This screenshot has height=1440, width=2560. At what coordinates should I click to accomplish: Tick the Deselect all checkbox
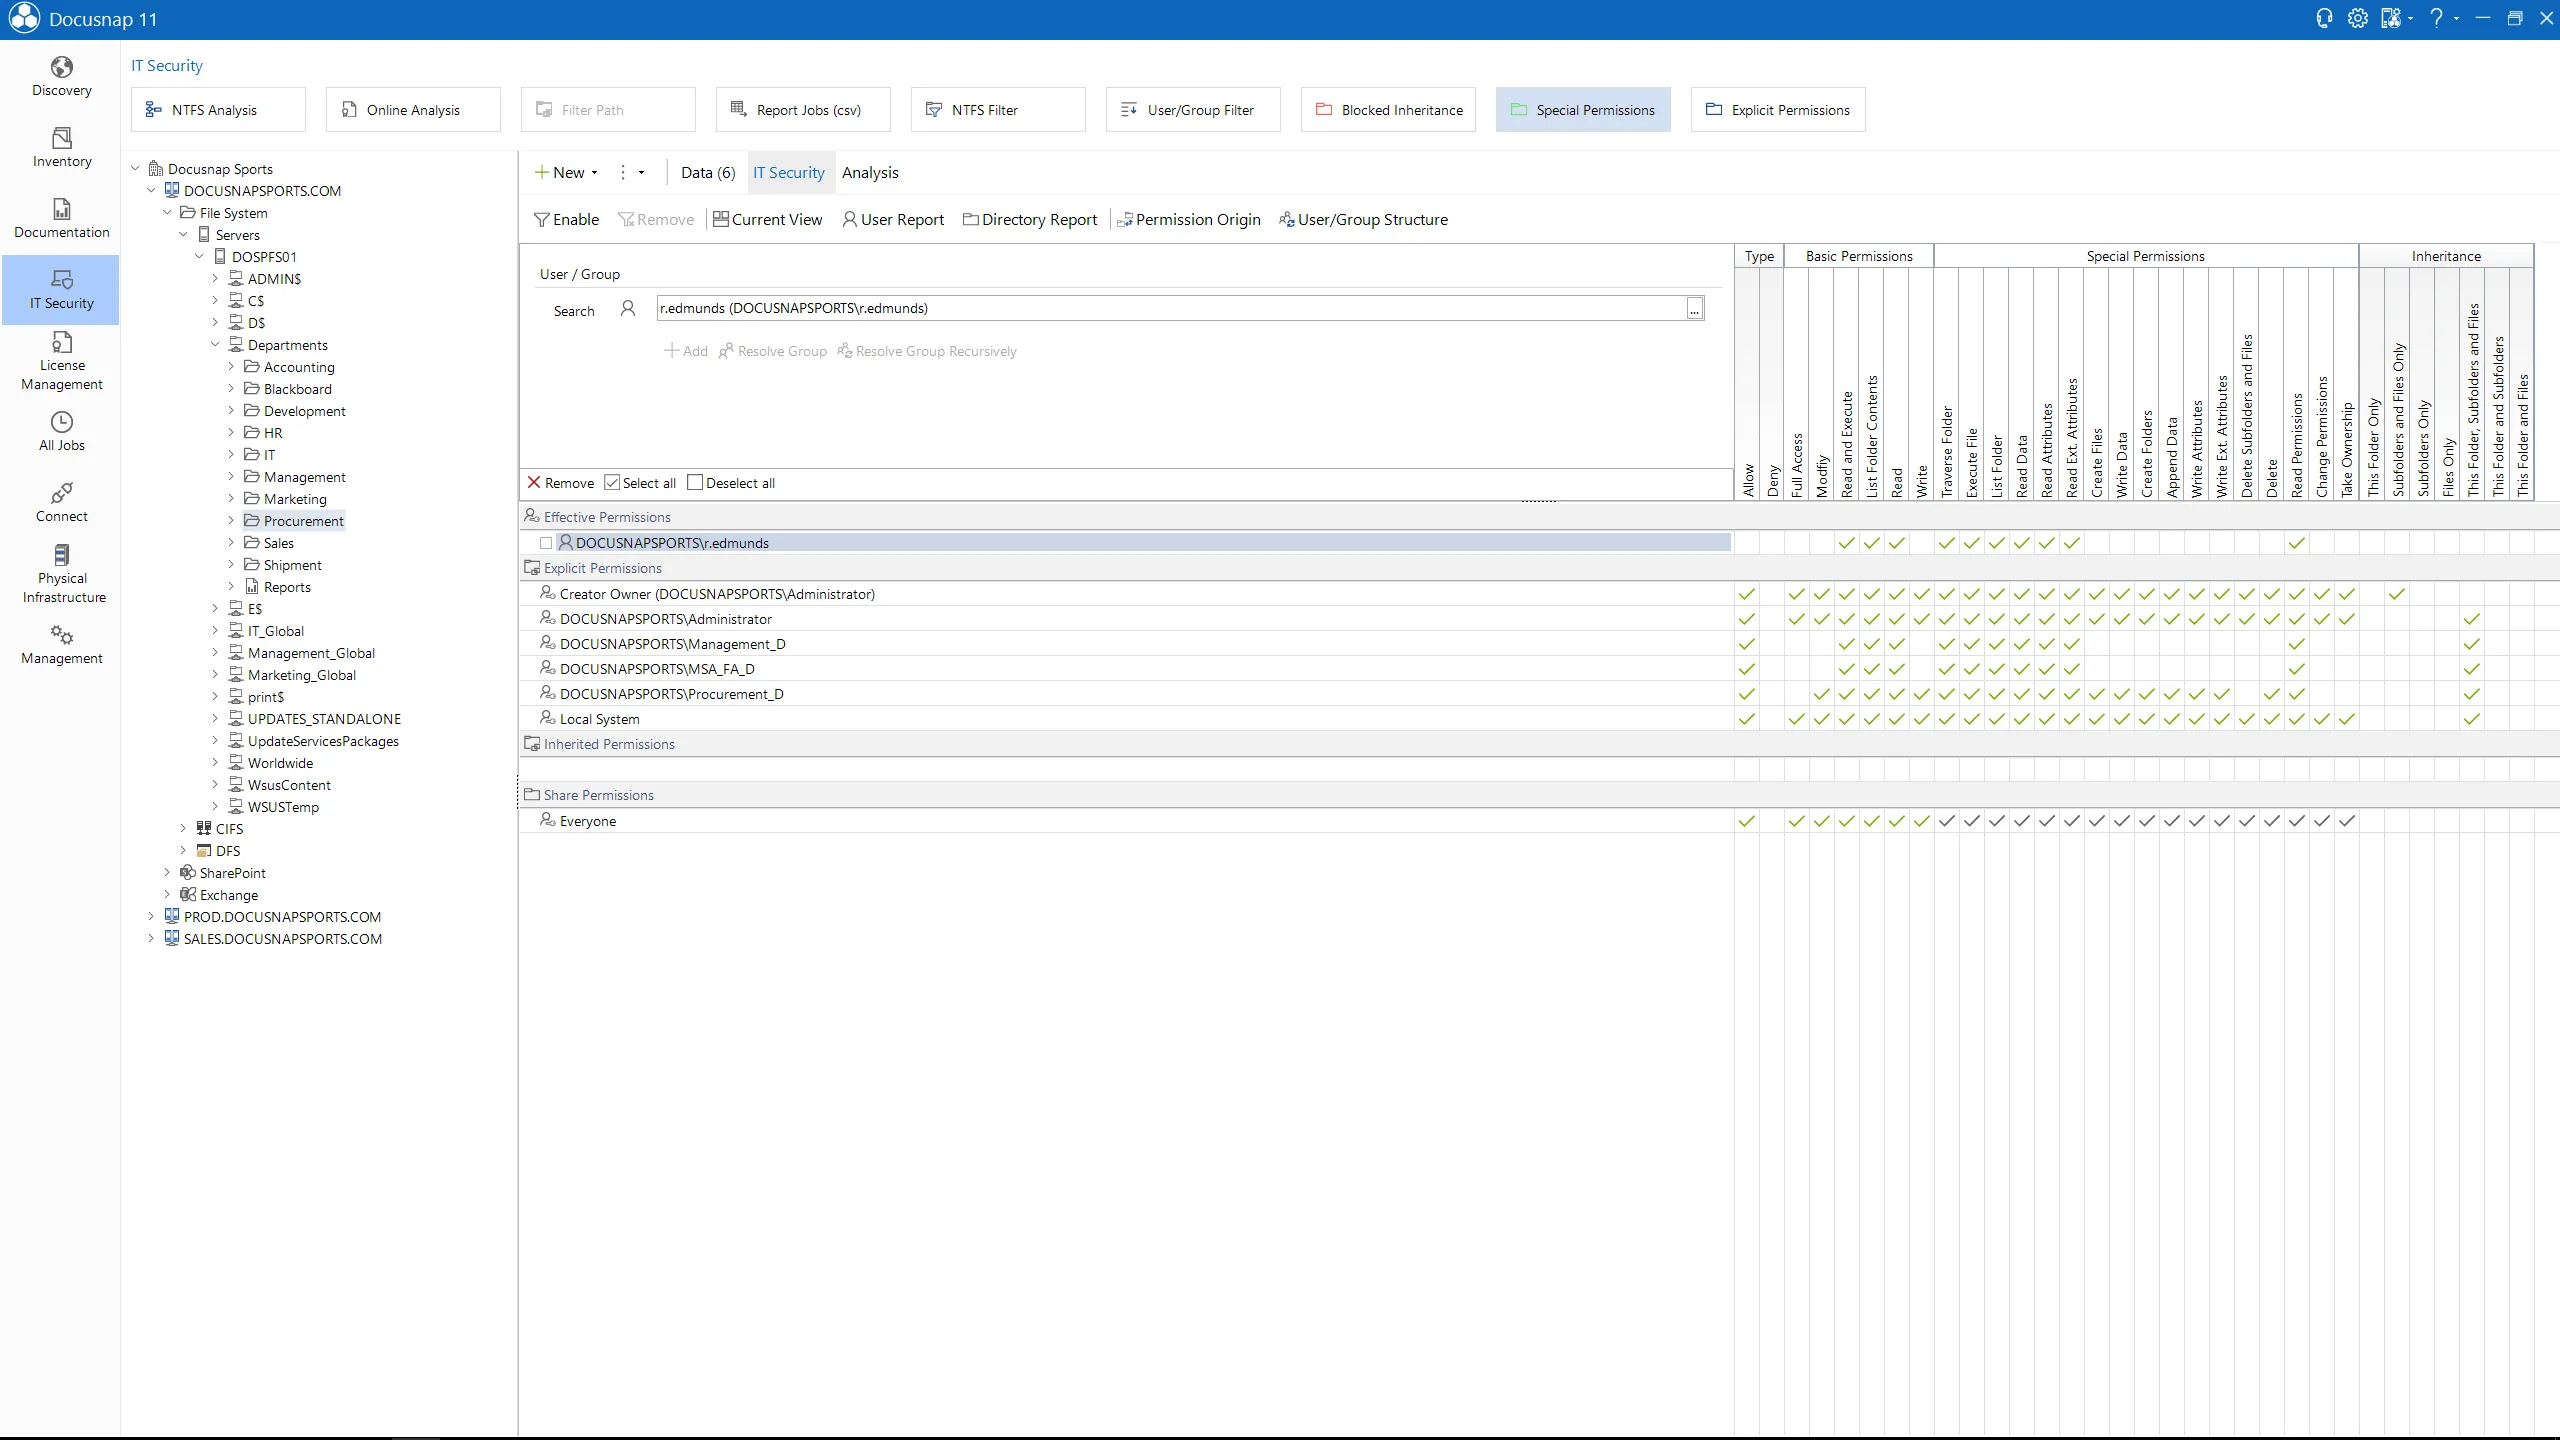tap(695, 483)
